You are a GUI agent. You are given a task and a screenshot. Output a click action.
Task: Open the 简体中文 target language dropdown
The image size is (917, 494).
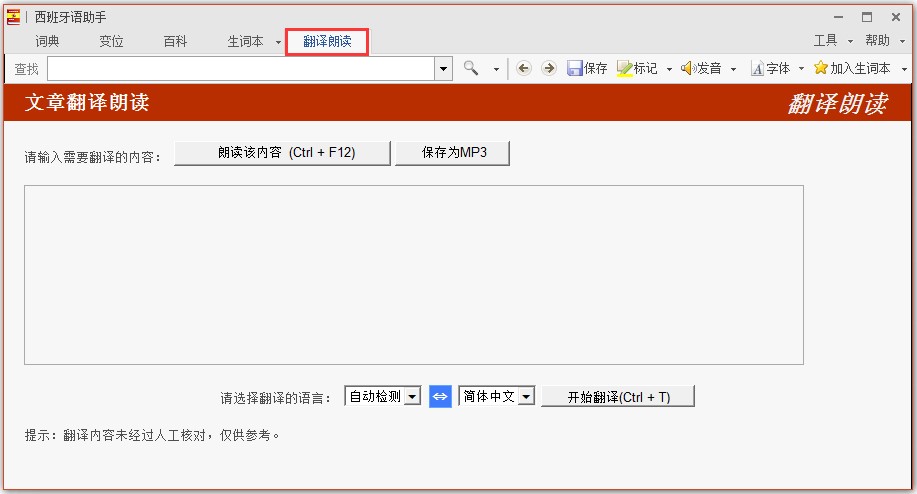[497, 396]
